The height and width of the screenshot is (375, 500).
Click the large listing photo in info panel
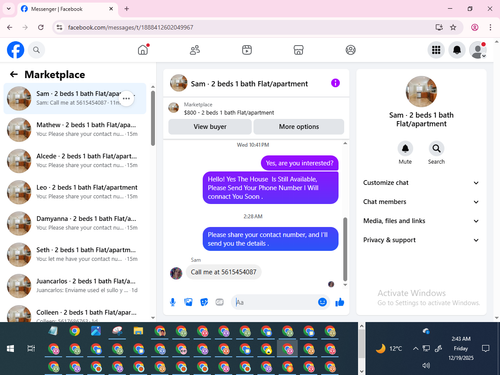point(421,91)
